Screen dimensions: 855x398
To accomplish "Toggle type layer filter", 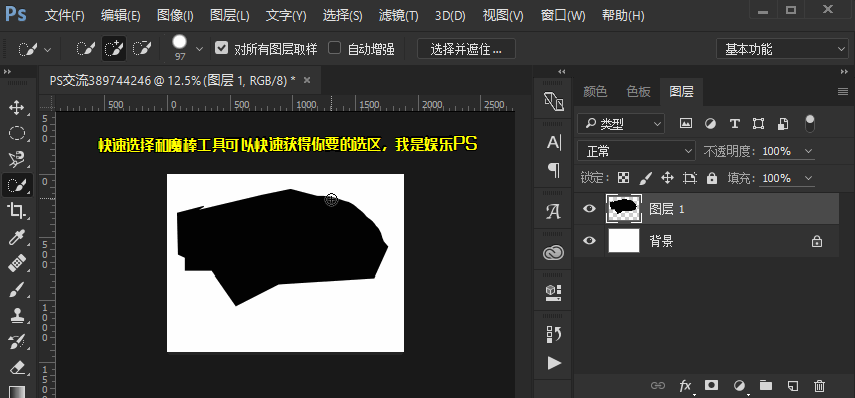I will pyautogui.click(x=734, y=123).
